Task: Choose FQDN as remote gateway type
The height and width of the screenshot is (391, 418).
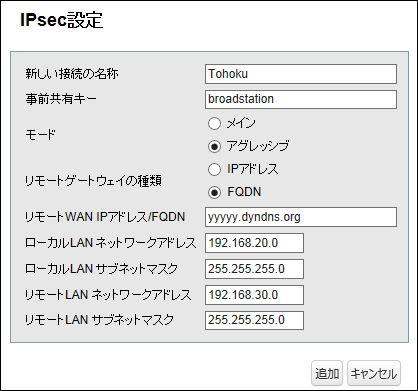Action: (x=214, y=192)
